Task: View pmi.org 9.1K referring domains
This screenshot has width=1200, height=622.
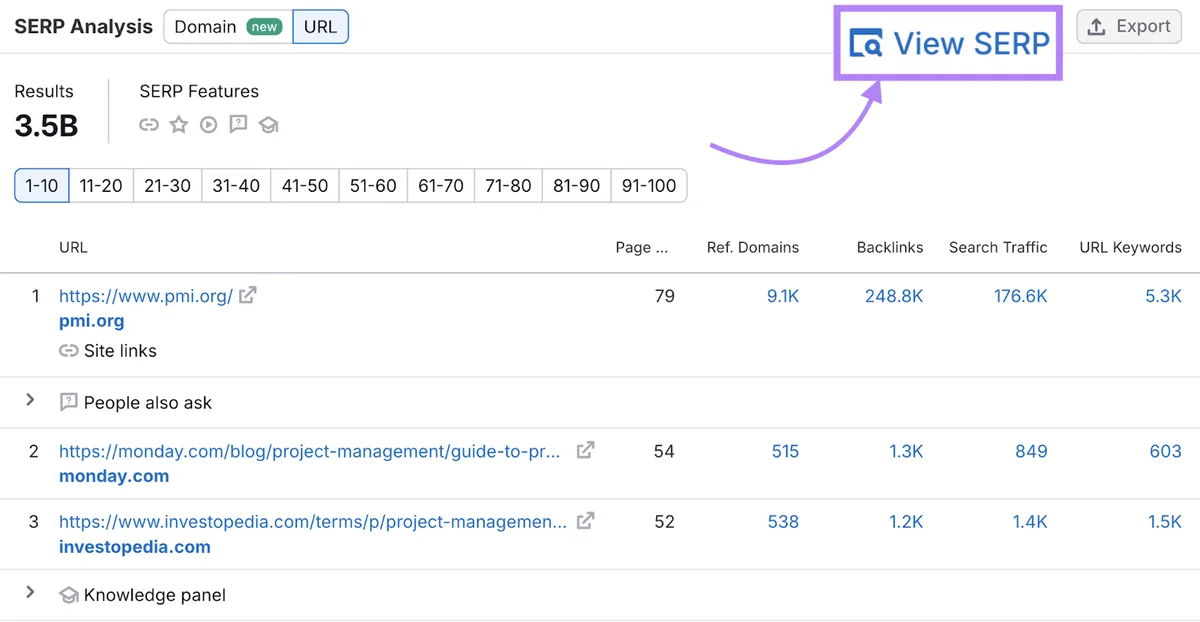Action: coord(783,296)
